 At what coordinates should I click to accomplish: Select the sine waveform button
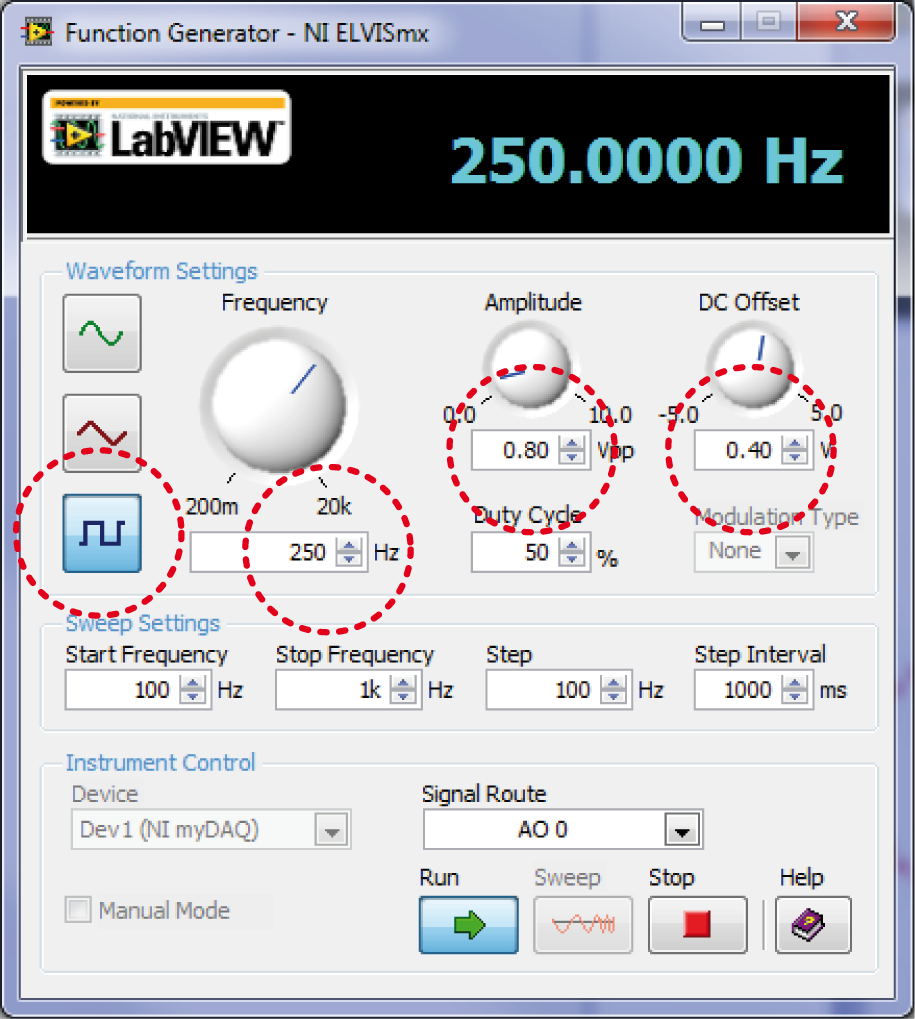[x=102, y=333]
